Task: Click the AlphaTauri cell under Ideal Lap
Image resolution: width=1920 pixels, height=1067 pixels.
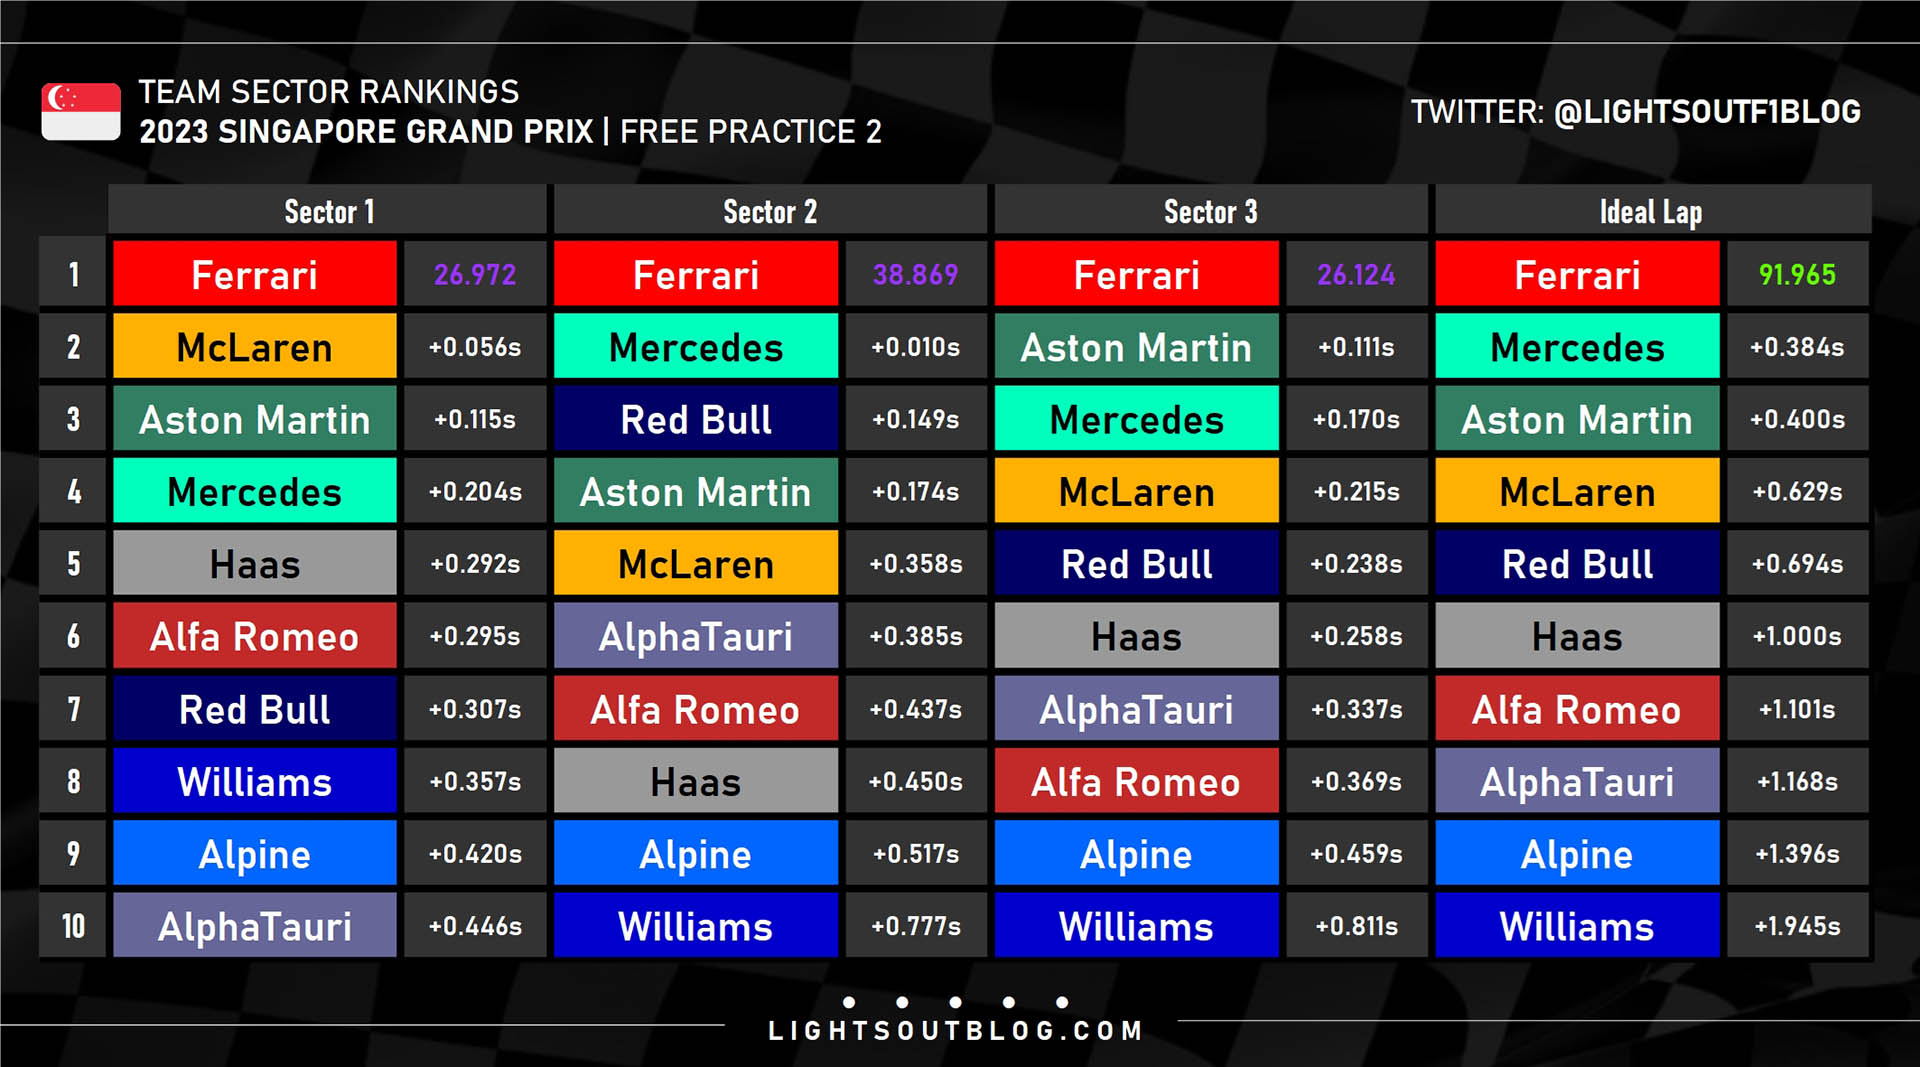Action: [x=1577, y=781]
